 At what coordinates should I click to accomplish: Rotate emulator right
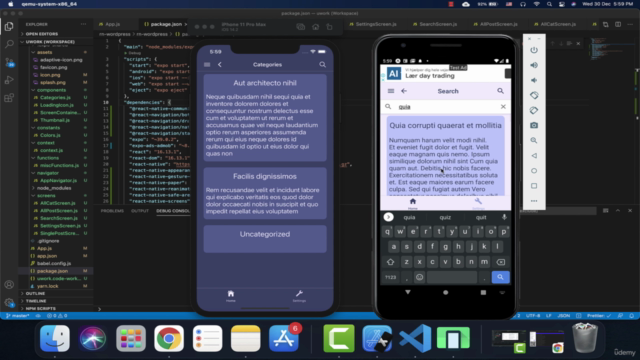[x=534, y=110]
